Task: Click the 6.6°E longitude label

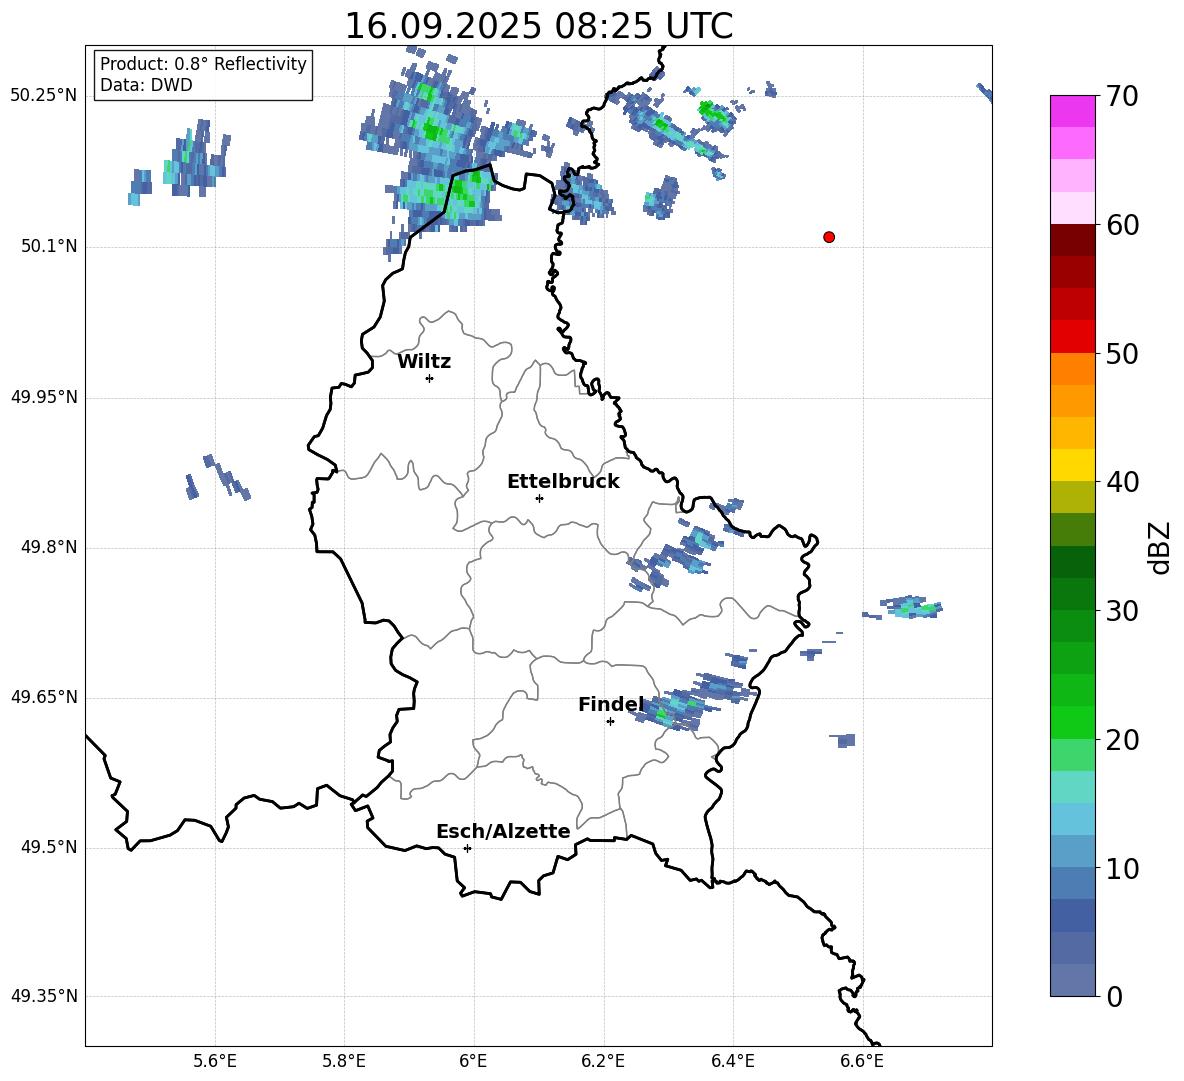Action: click(862, 1061)
